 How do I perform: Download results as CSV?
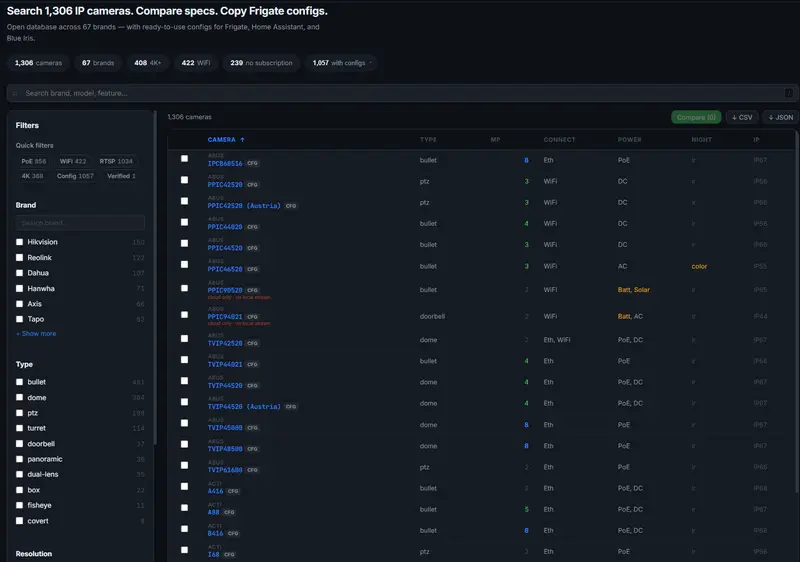tap(742, 117)
